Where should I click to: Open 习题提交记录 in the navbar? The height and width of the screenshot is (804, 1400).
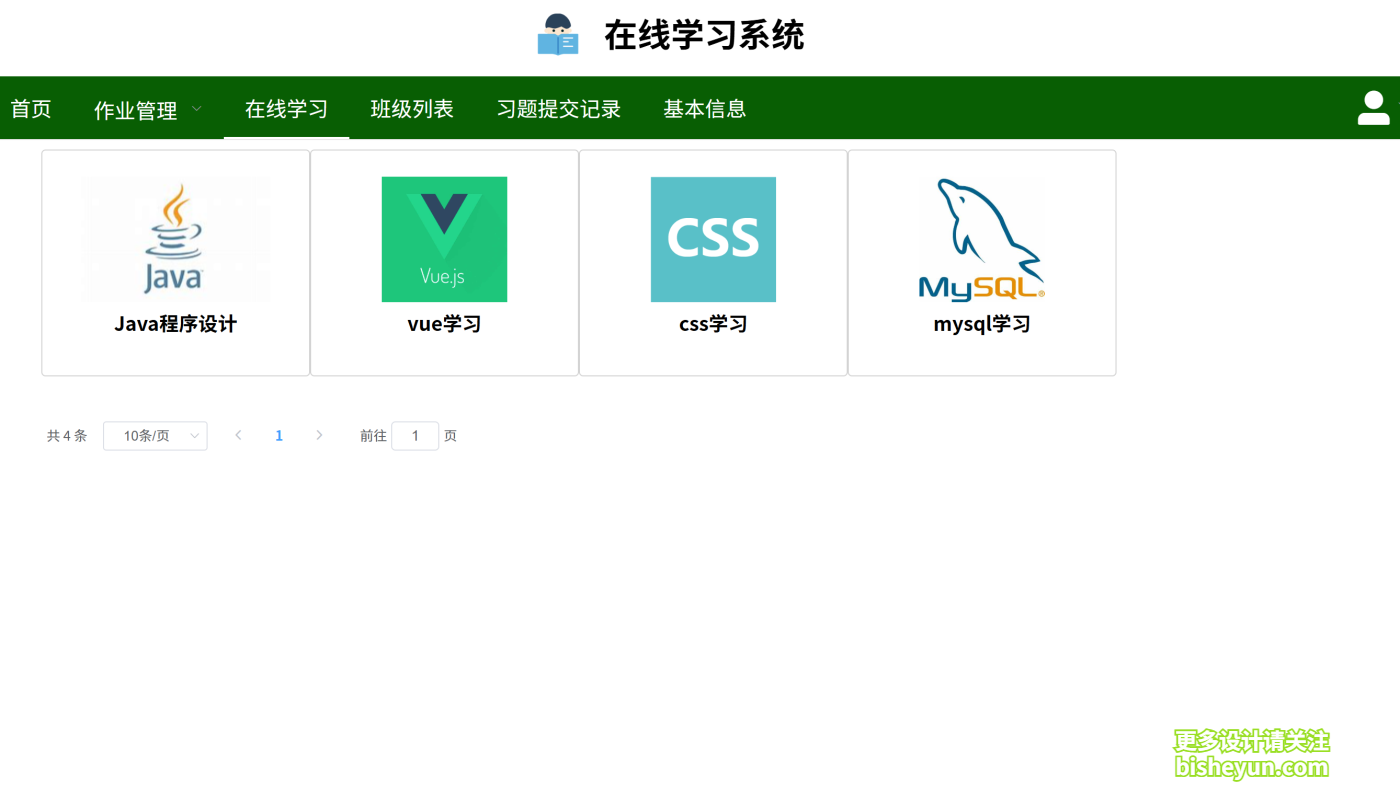pos(559,109)
